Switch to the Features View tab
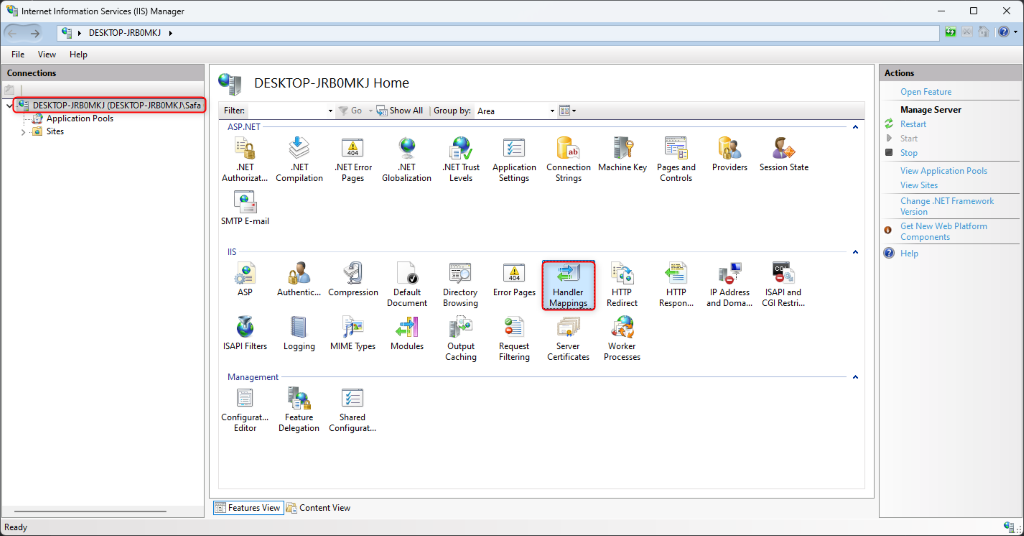Viewport: 1024px width, 536px height. 248,507
